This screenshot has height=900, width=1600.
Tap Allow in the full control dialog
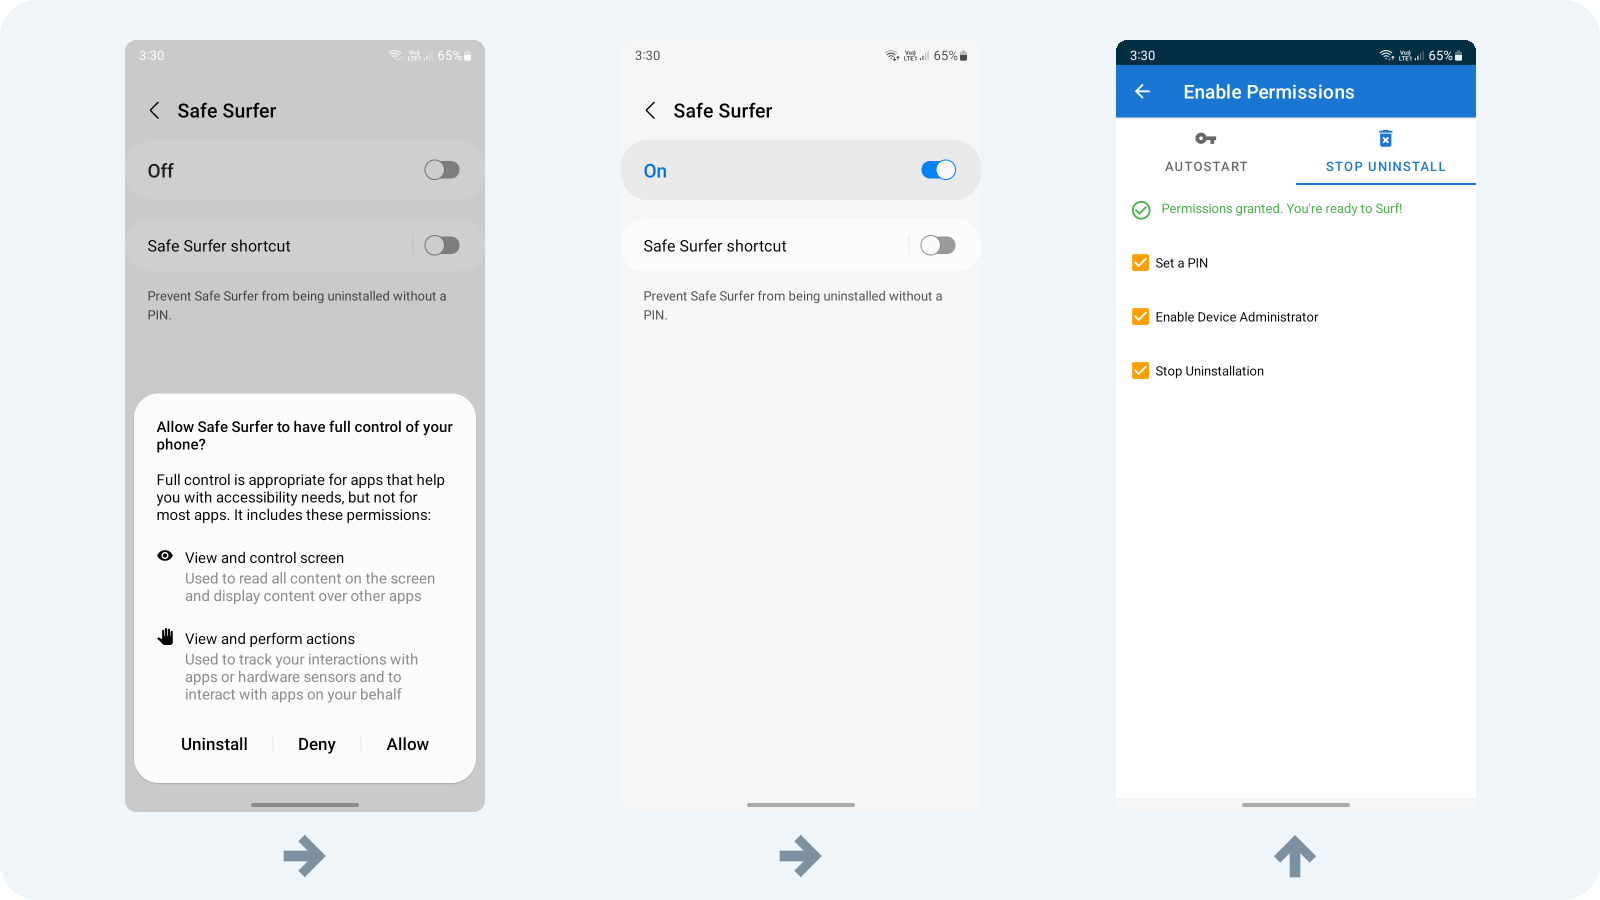tap(407, 744)
